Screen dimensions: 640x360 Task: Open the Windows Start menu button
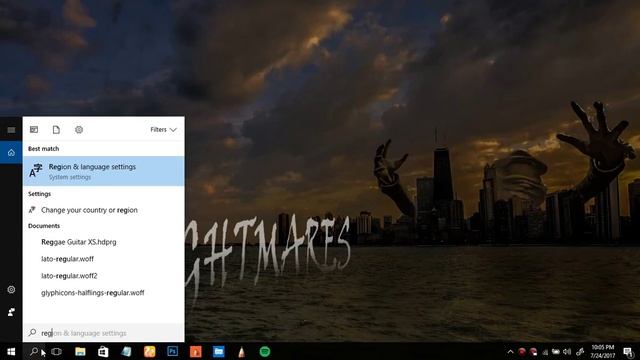point(11,351)
